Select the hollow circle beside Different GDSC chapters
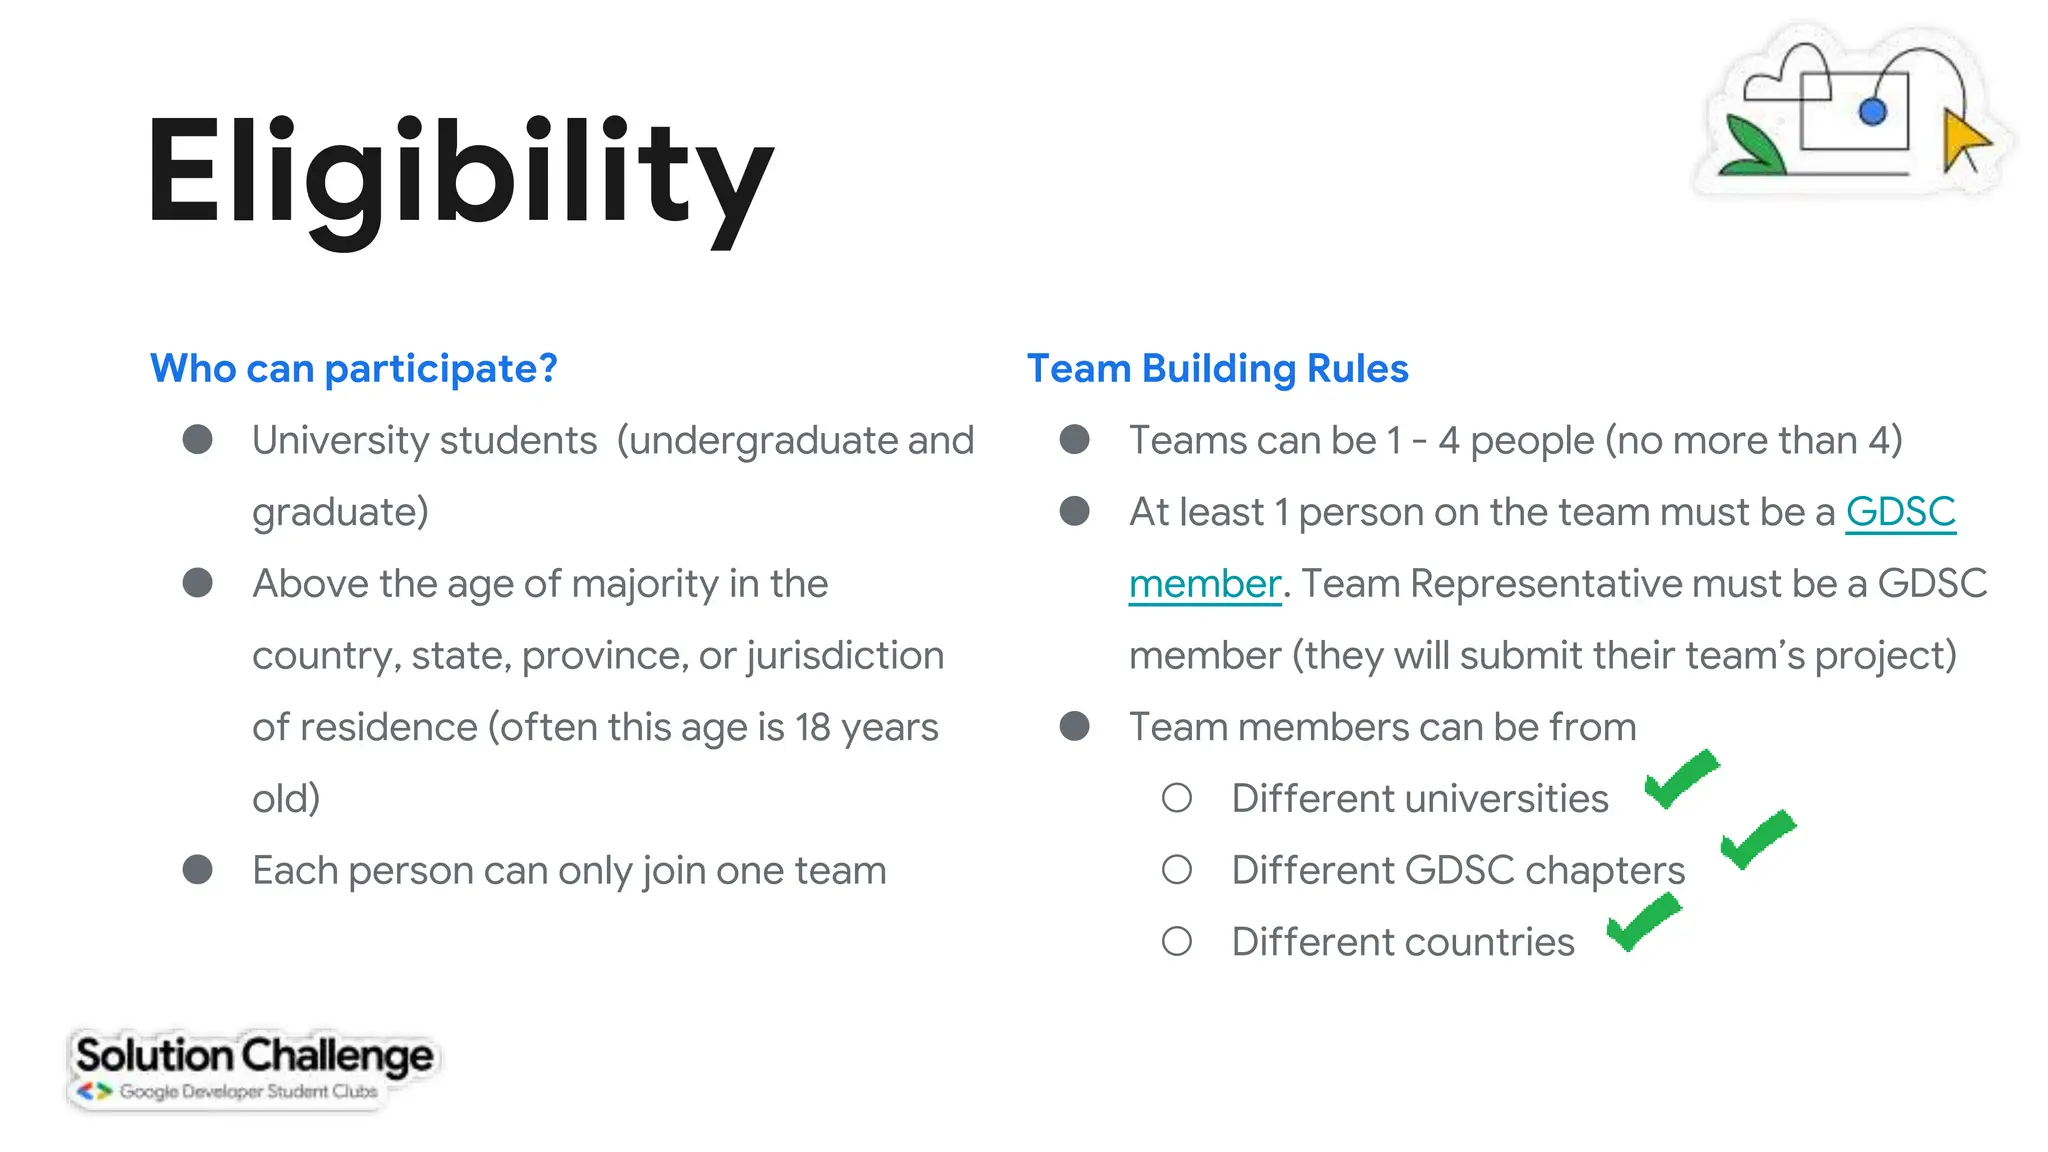Viewport: 2048px width, 1152px height. tap(1177, 870)
